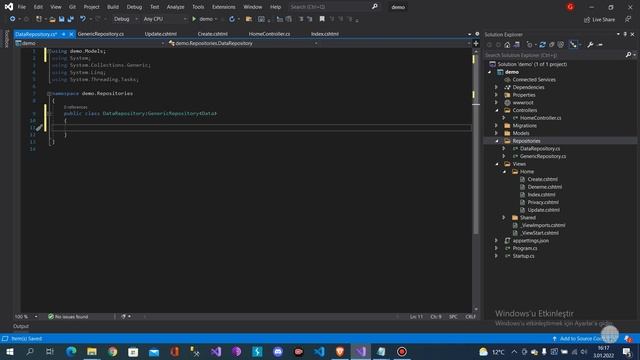Viewport: 640px width, 360px height.
Task: Open the Build menu
Action: tap(113, 7)
